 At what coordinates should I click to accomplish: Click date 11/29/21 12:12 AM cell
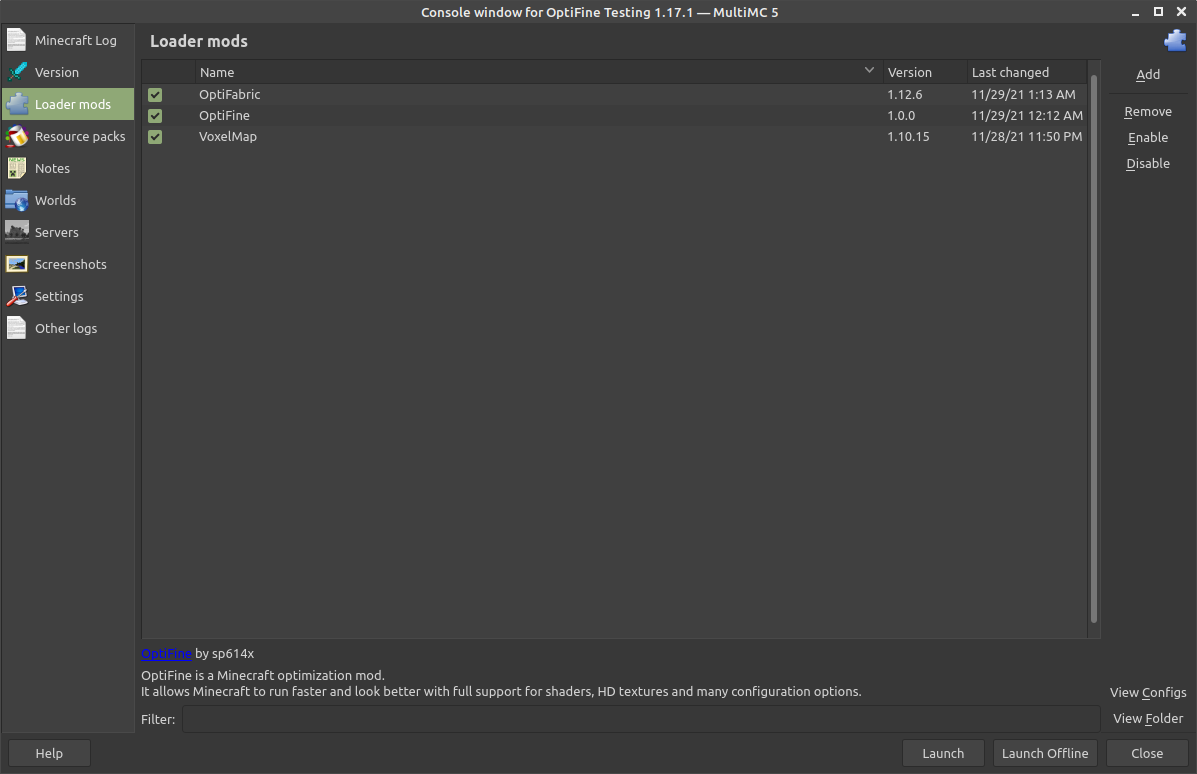click(x=1027, y=116)
